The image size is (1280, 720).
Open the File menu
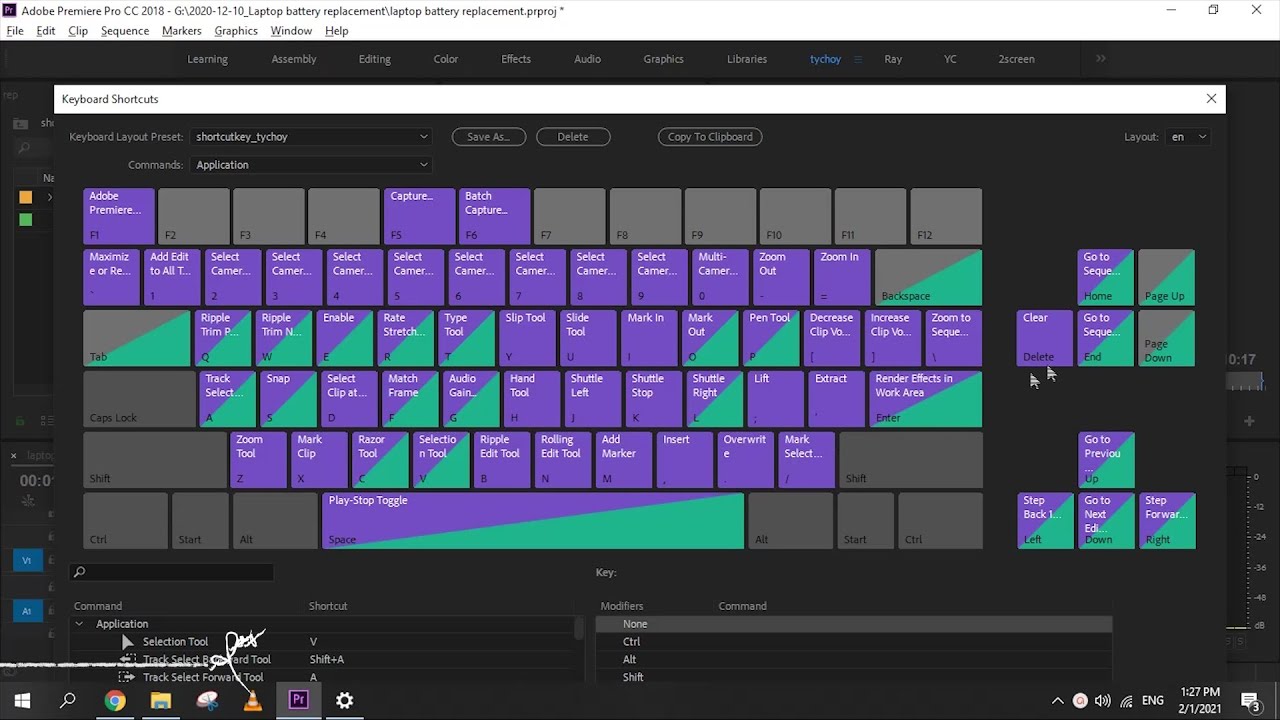[15, 31]
